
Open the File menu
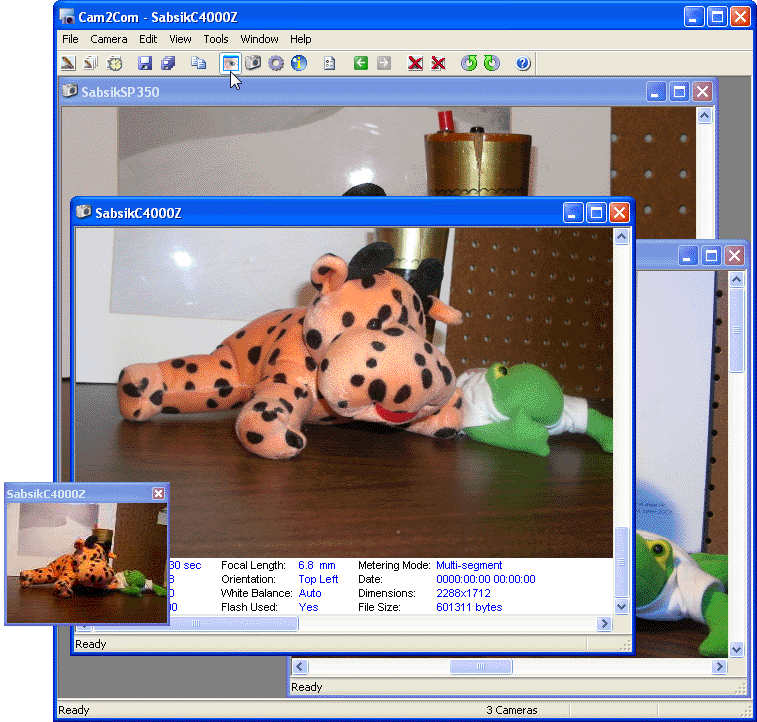[70, 39]
